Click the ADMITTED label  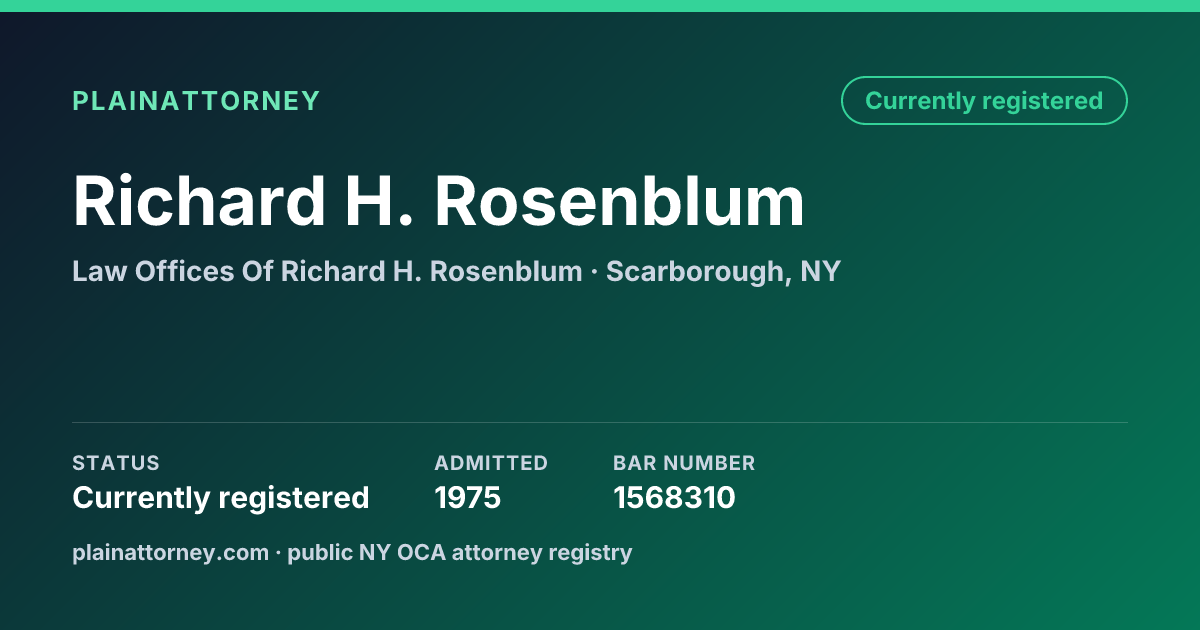point(491,463)
